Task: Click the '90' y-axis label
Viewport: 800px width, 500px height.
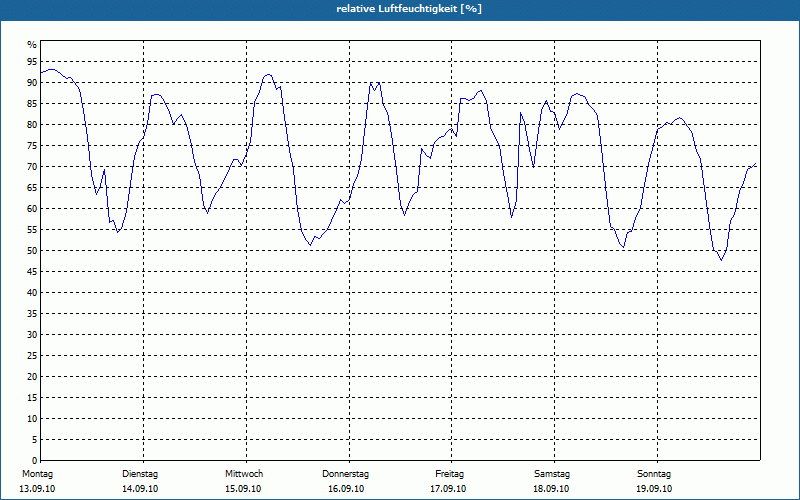Action: tap(32, 83)
